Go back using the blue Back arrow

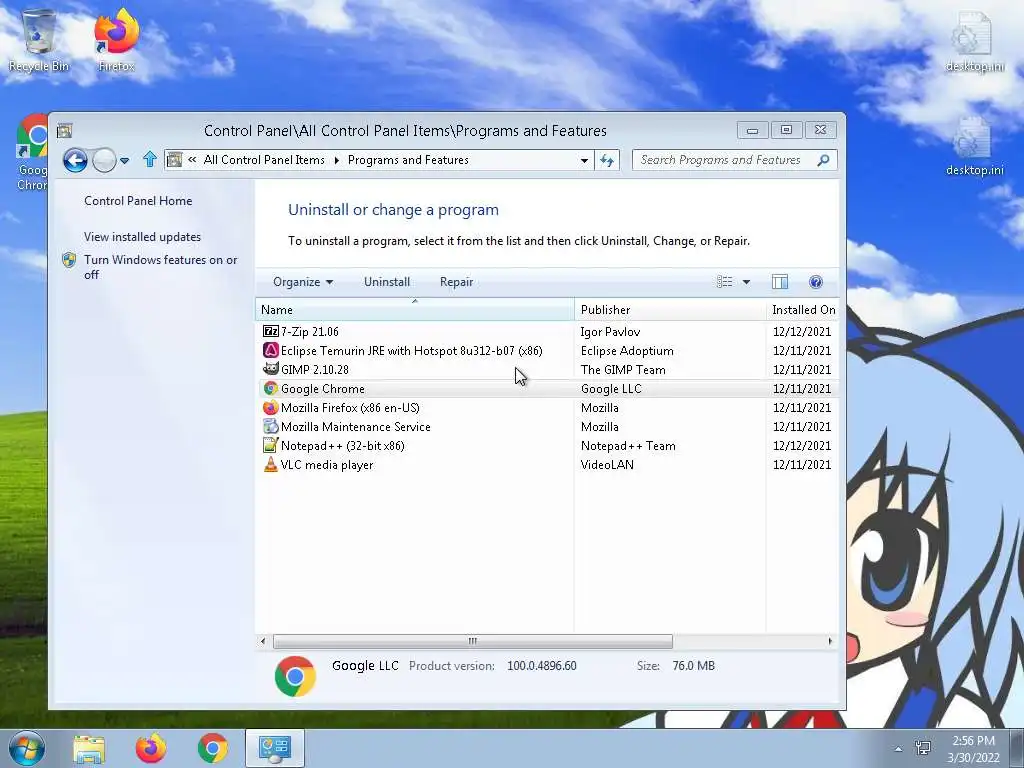pyautogui.click(x=75, y=160)
